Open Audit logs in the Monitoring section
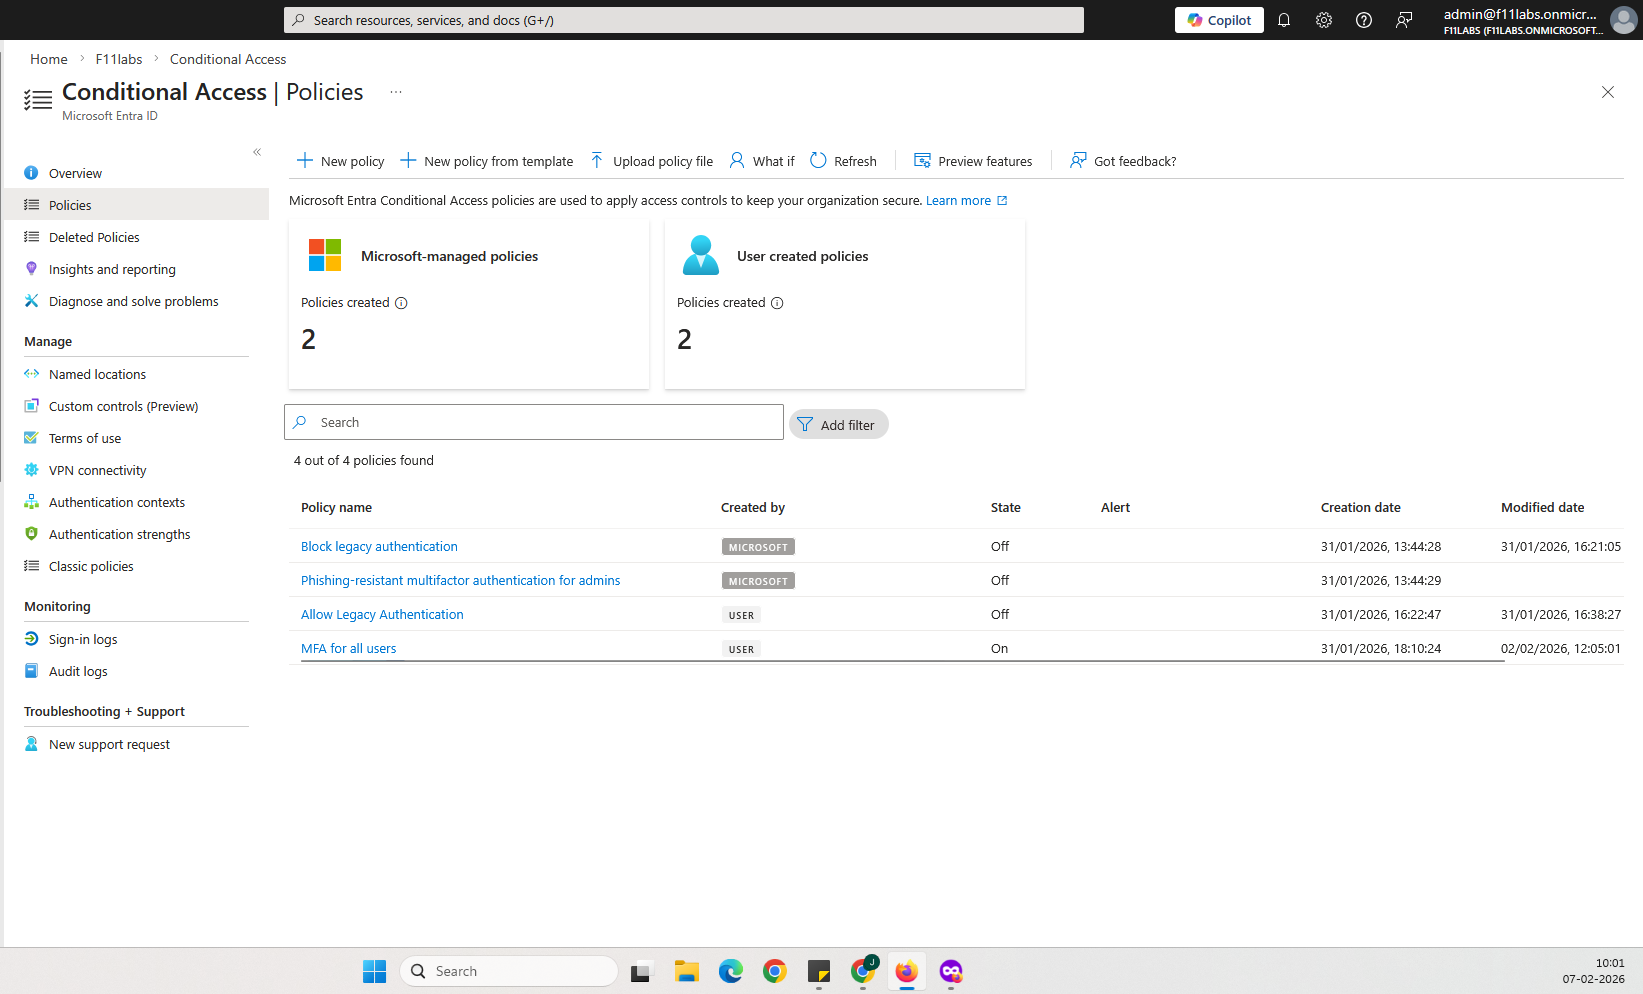This screenshot has width=1643, height=994. [77, 671]
